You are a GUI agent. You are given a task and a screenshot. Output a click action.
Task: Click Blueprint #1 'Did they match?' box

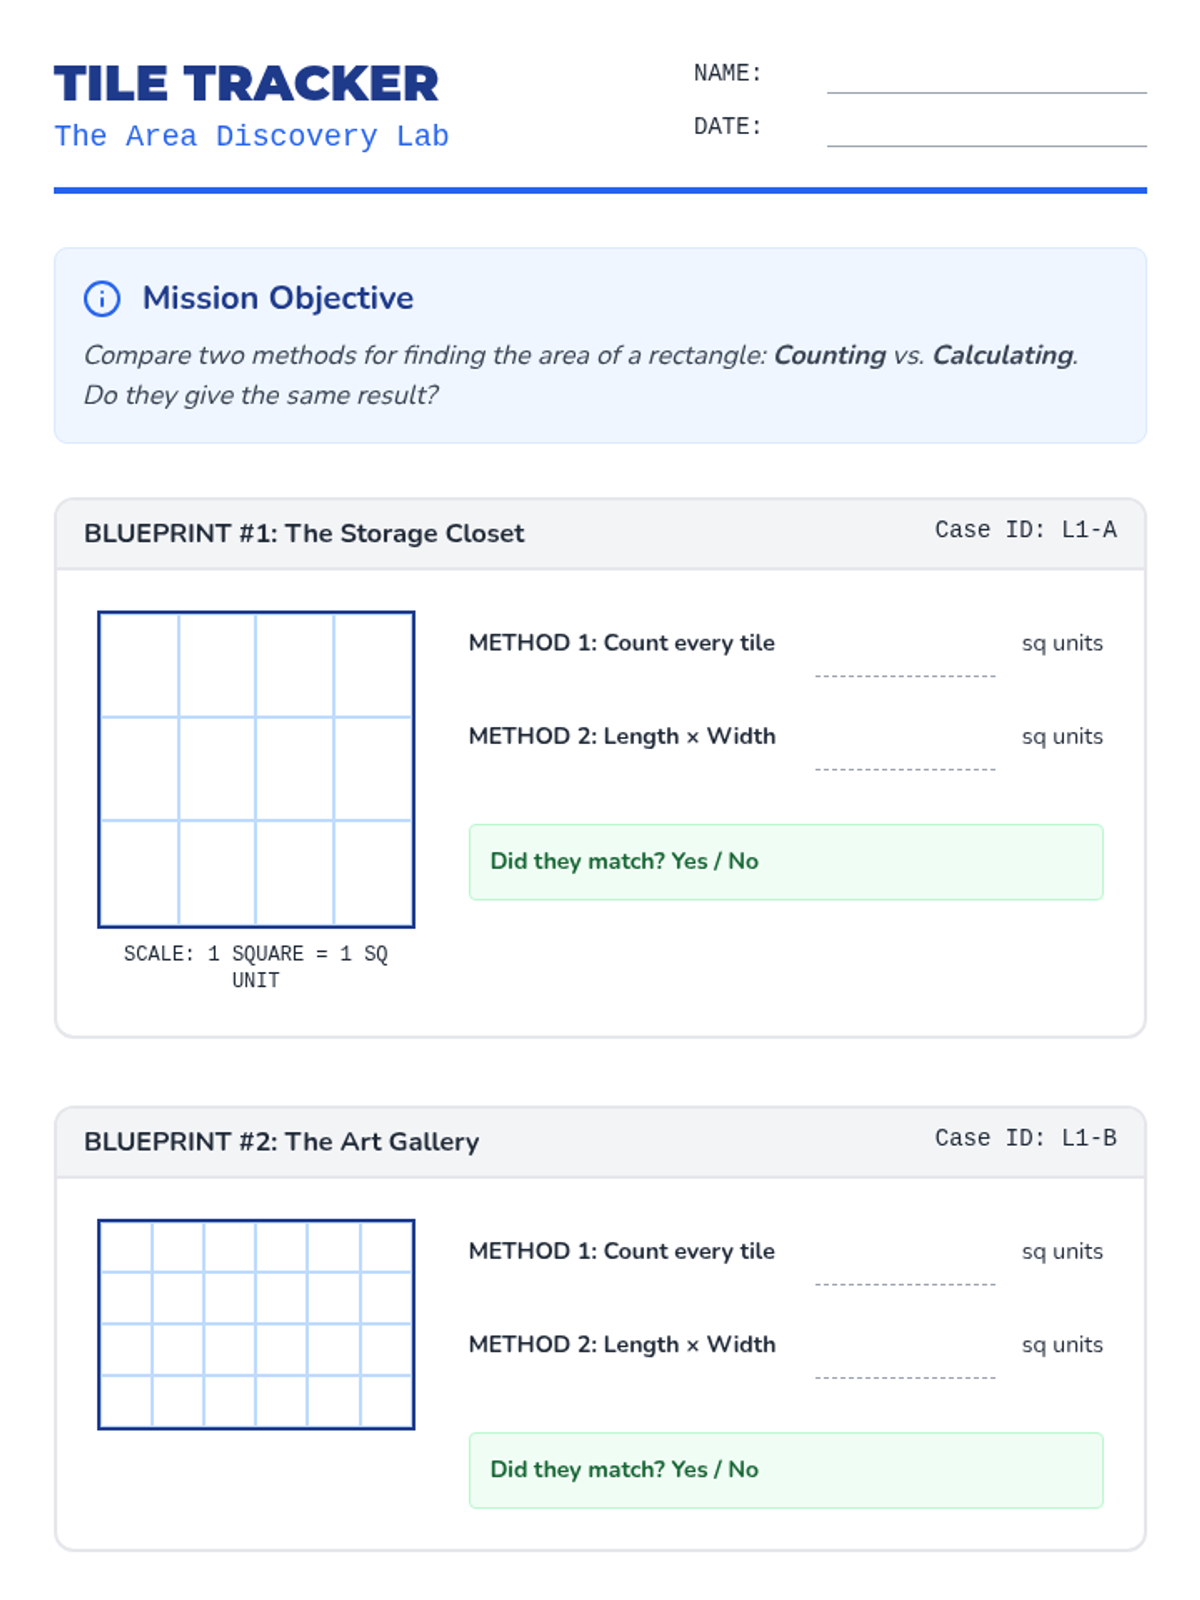point(785,862)
